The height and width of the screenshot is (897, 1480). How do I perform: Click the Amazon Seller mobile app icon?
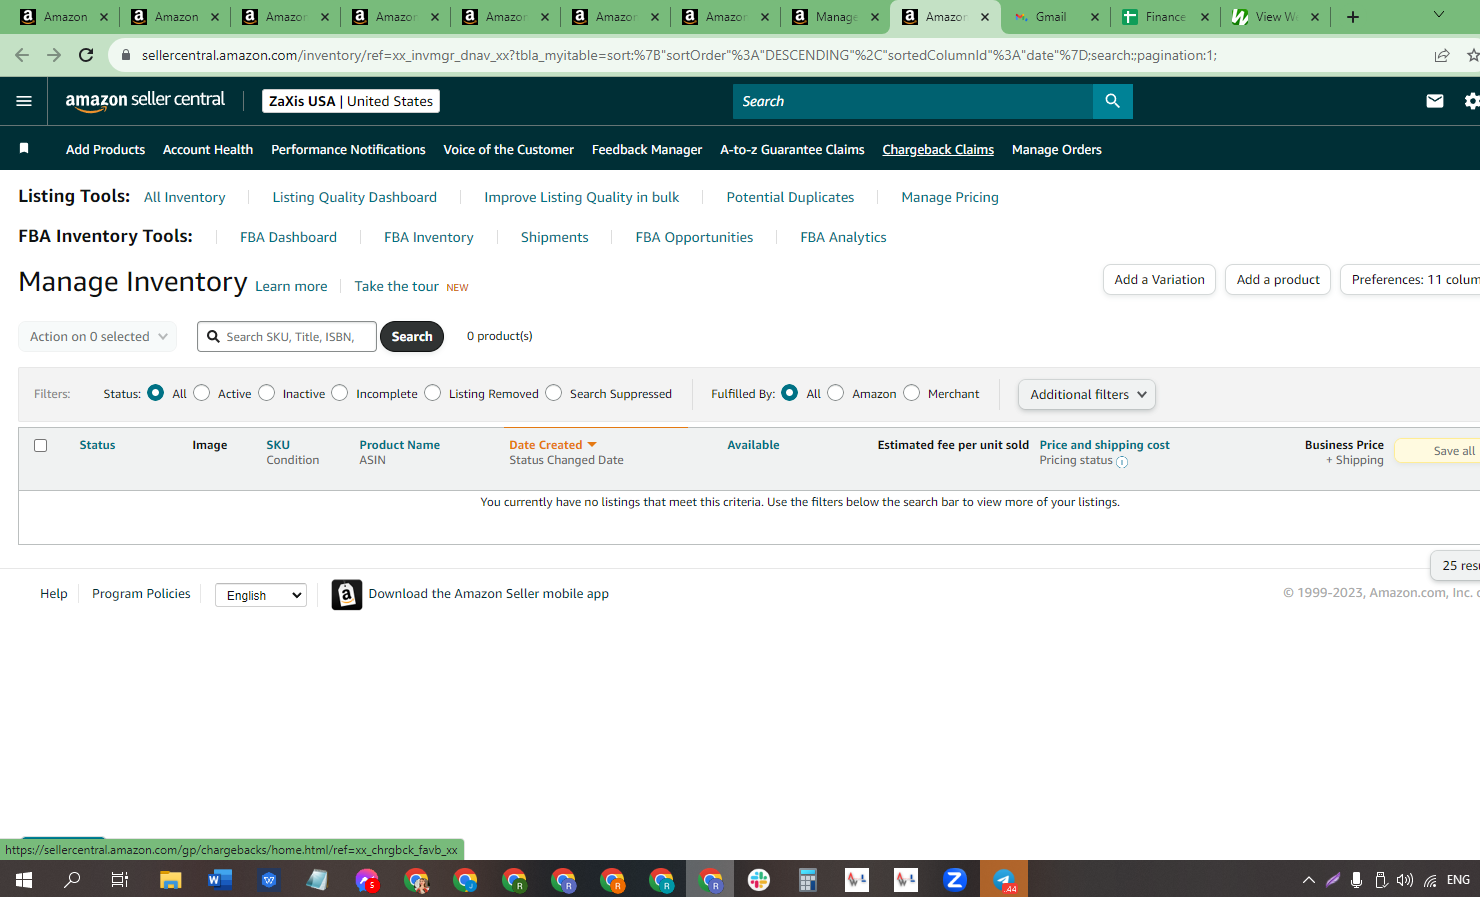(347, 595)
